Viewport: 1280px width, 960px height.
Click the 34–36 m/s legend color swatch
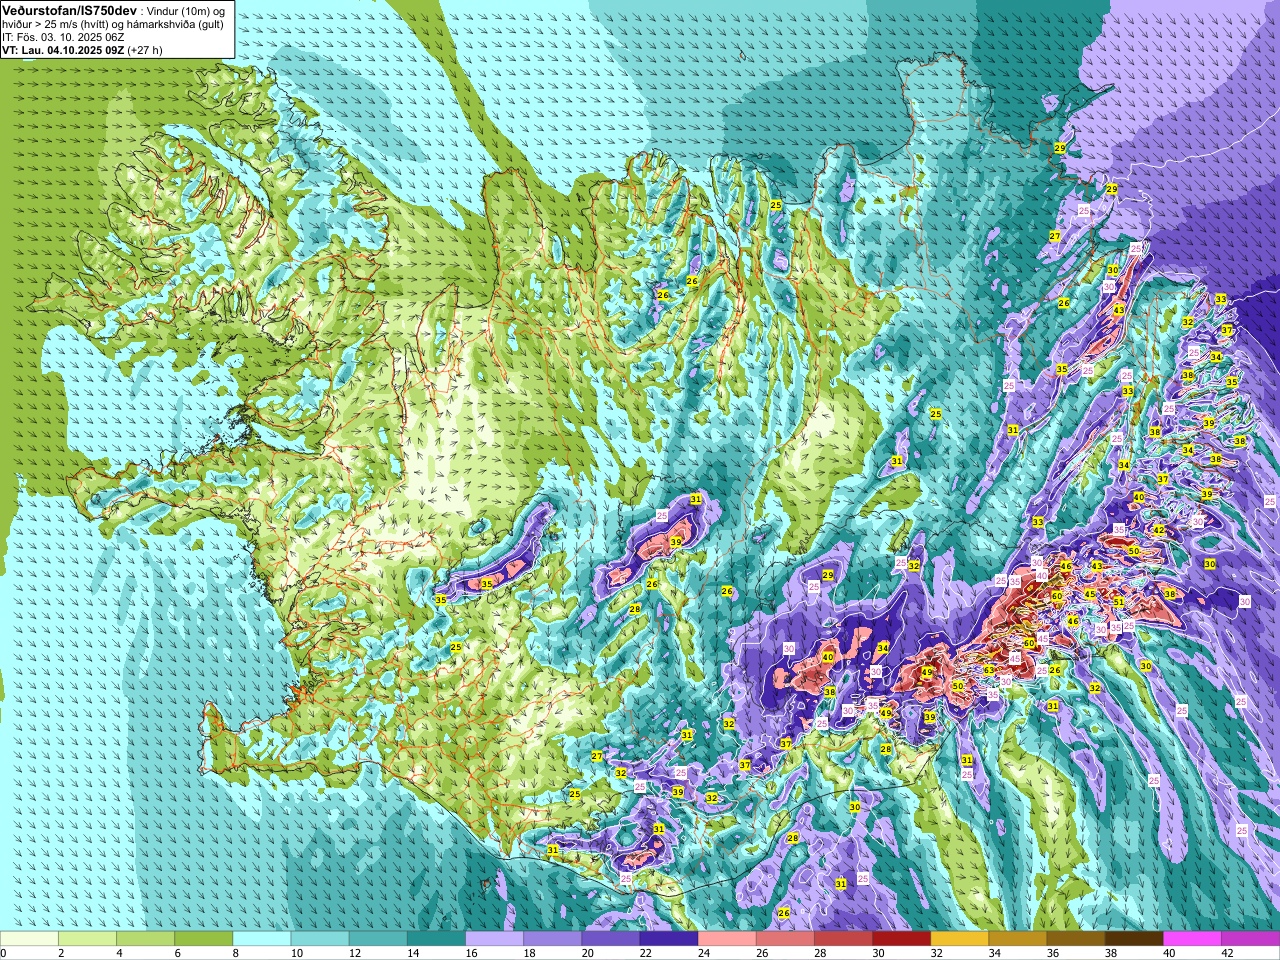[x=1018, y=939]
